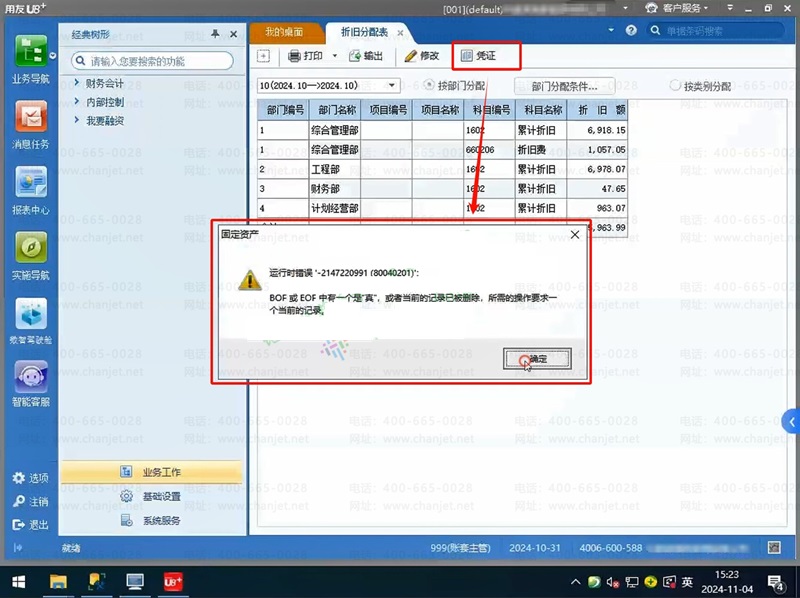
Task: Open dropdown arrow left of help icon
Action: tap(611, 30)
